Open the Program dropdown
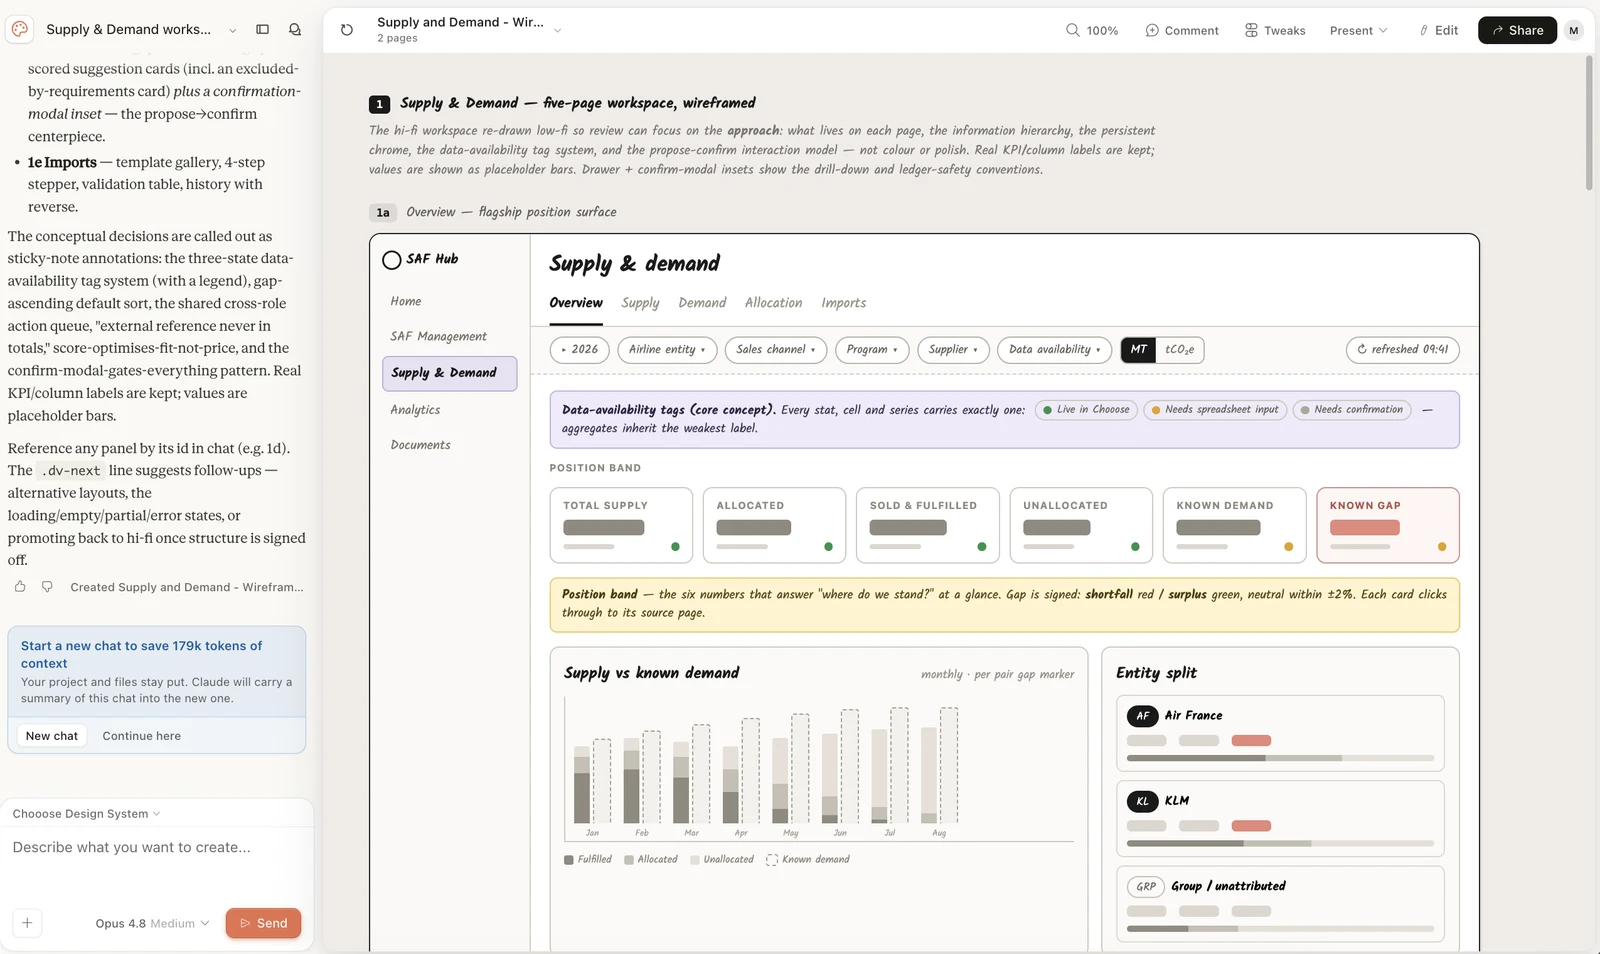The height and width of the screenshot is (954, 1600). coord(872,350)
